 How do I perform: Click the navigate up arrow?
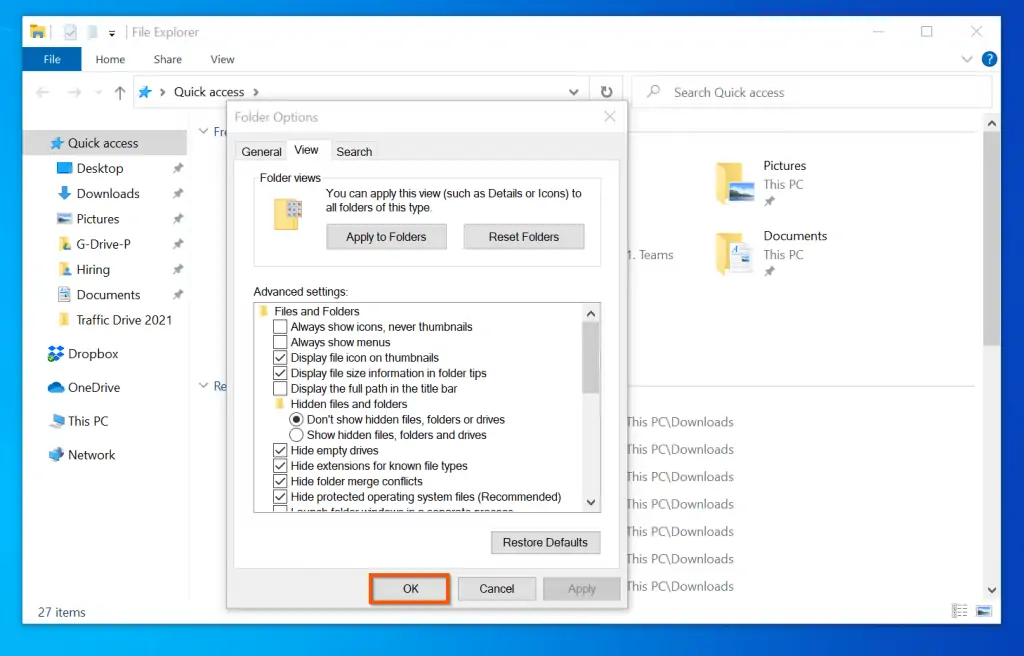coord(119,91)
